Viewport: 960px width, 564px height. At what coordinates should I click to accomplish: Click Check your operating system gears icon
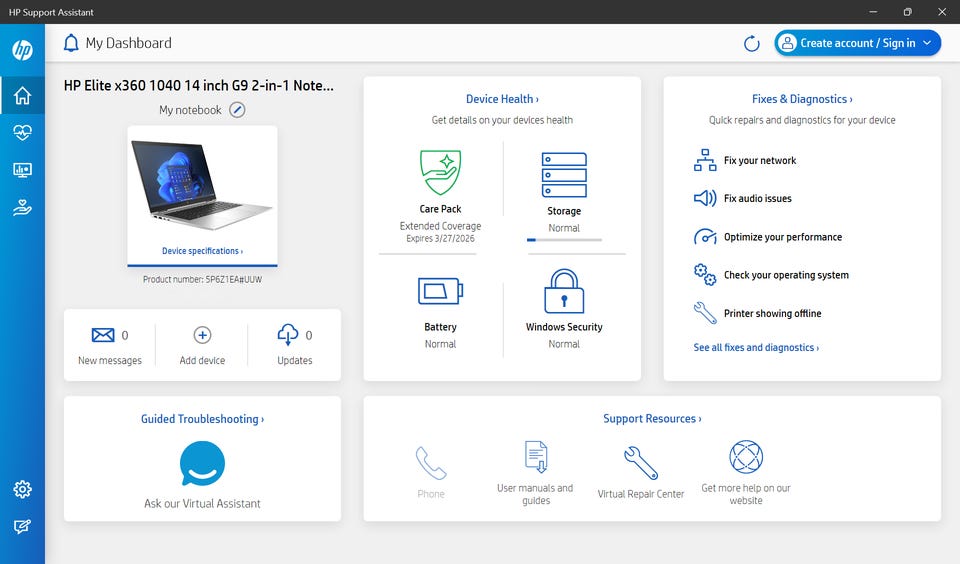pyautogui.click(x=705, y=274)
